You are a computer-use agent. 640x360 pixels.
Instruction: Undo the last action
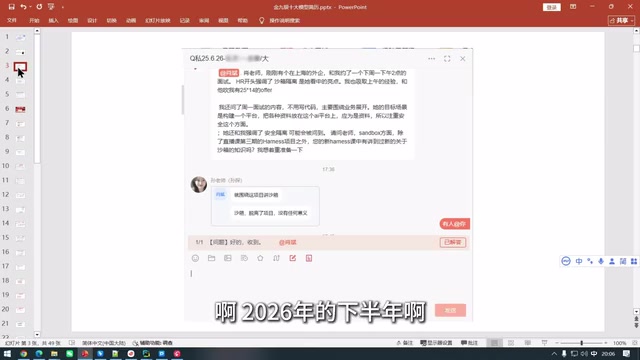point(23,7)
